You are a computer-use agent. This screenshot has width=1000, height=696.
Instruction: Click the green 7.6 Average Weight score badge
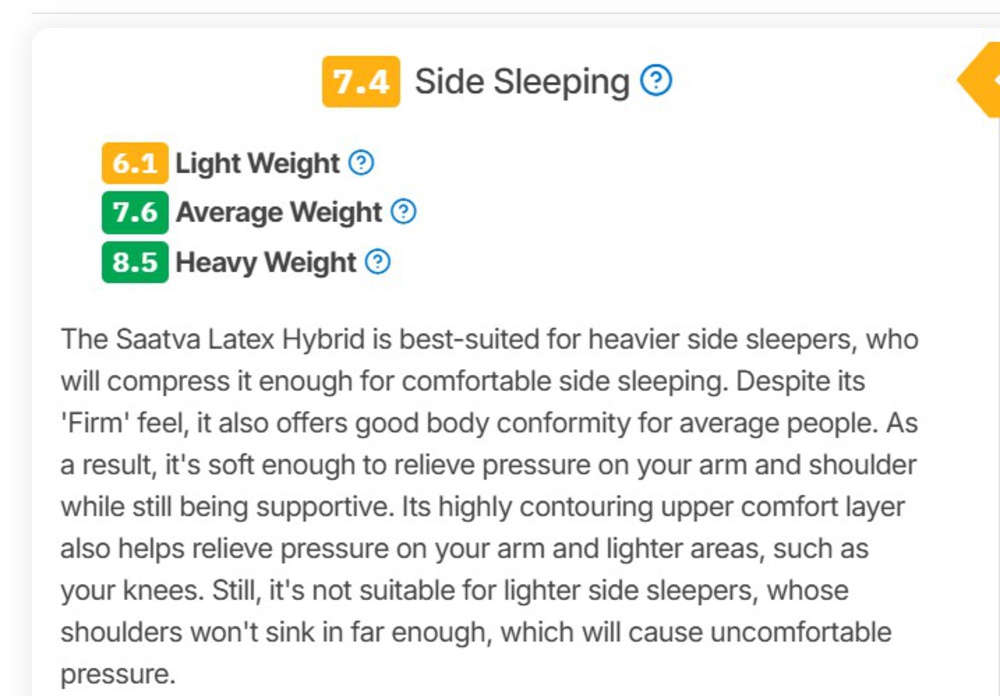pyautogui.click(x=135, y=212)
